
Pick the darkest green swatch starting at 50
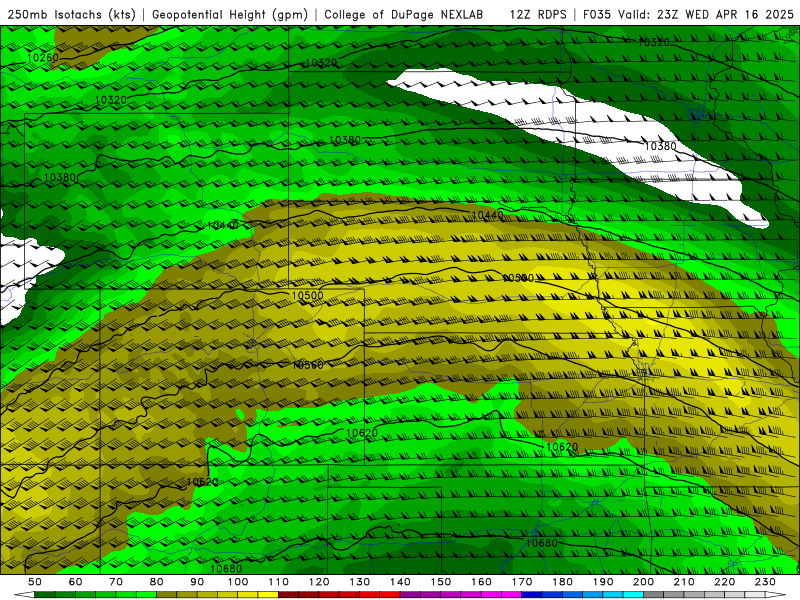coord(44,595)
